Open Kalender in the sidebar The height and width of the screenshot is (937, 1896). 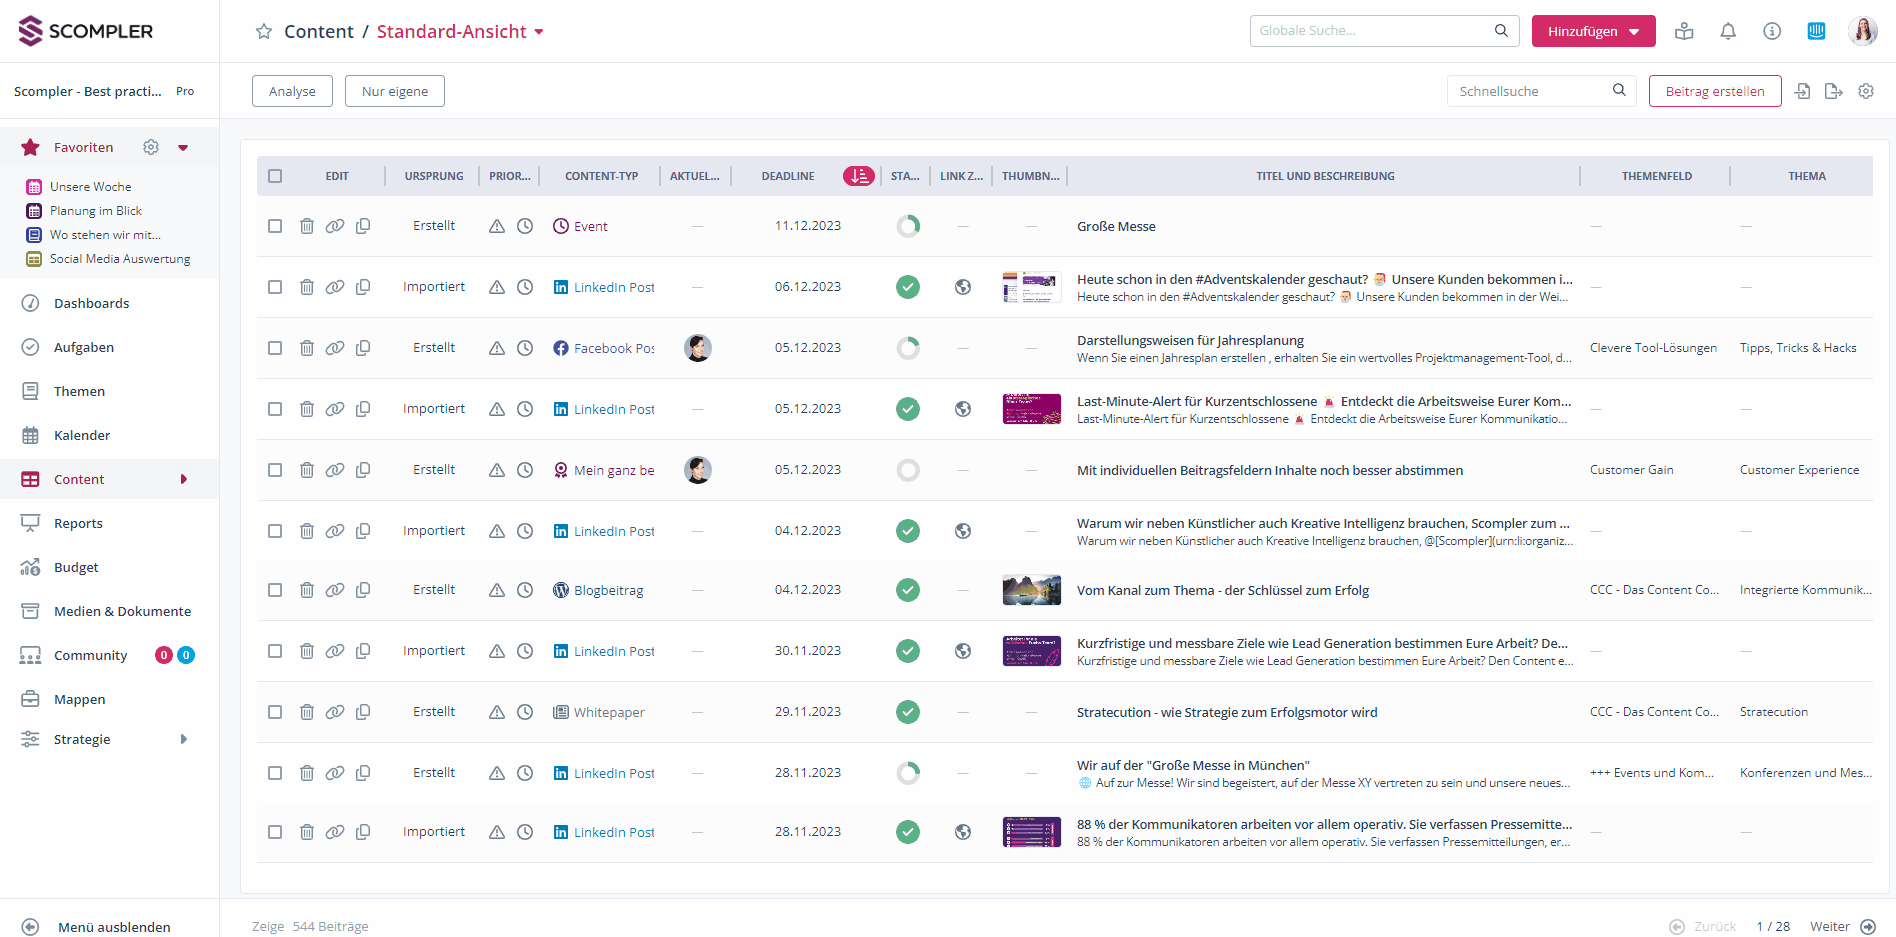pyautogui.click(x=82, y=435)
